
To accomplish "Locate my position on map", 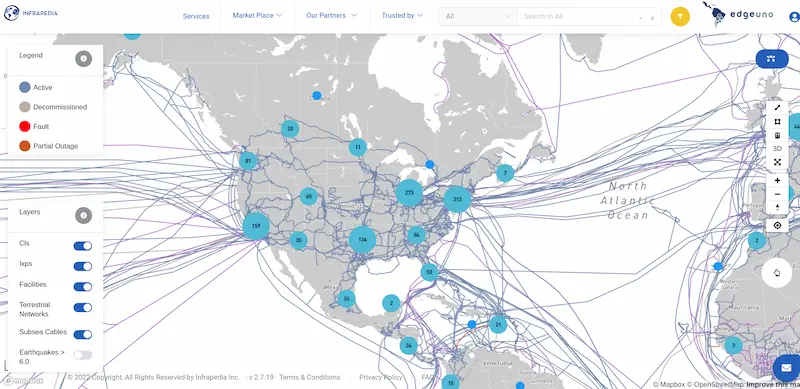I will click(777, 226).
